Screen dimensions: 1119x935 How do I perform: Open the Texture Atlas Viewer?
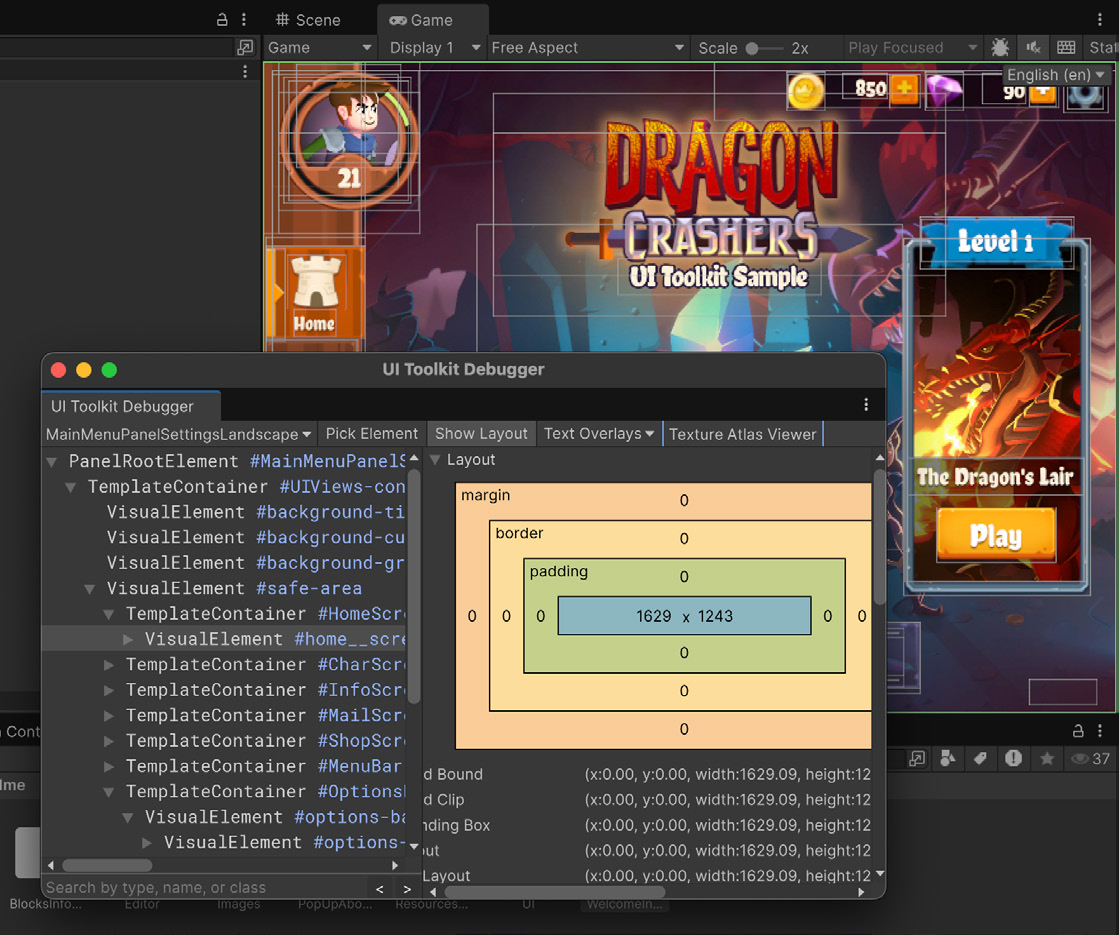click(x=742, y=434)
